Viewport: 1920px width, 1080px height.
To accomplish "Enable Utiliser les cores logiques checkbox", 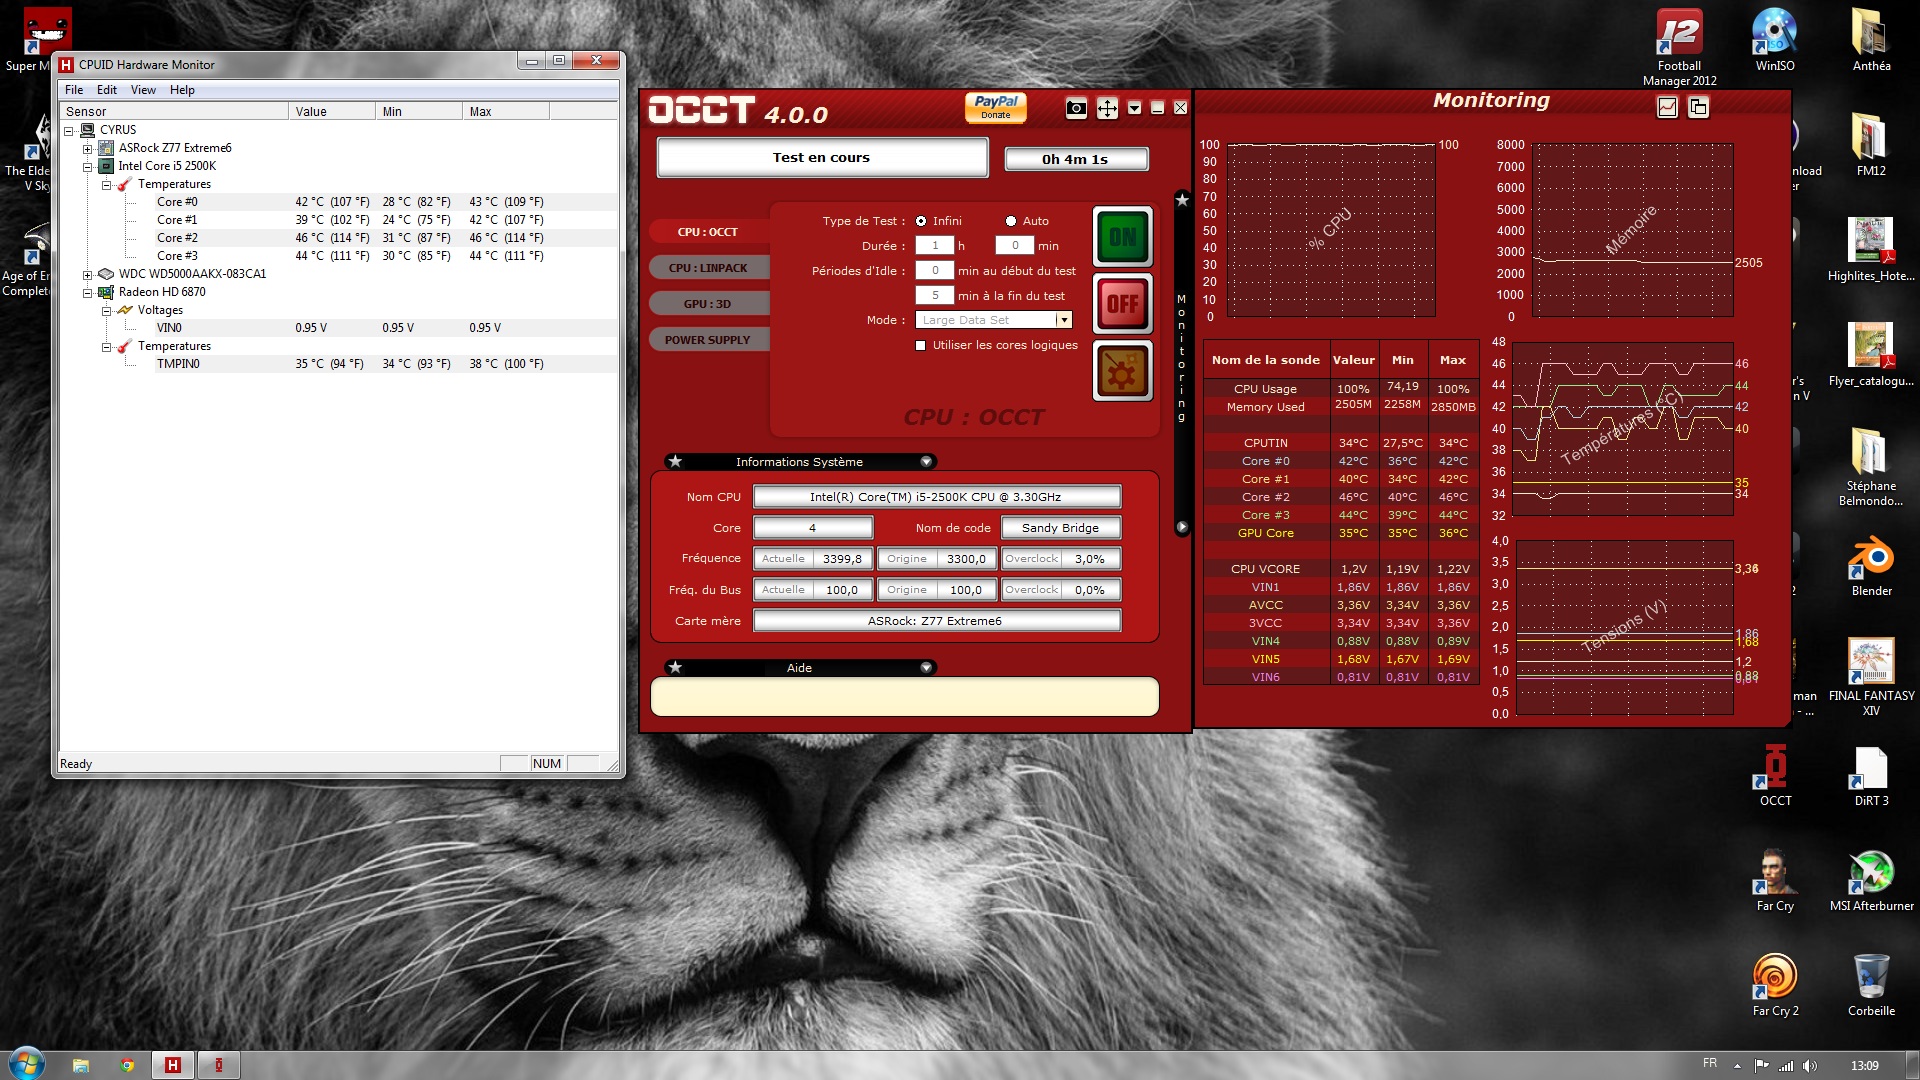I will pos(921,345).
